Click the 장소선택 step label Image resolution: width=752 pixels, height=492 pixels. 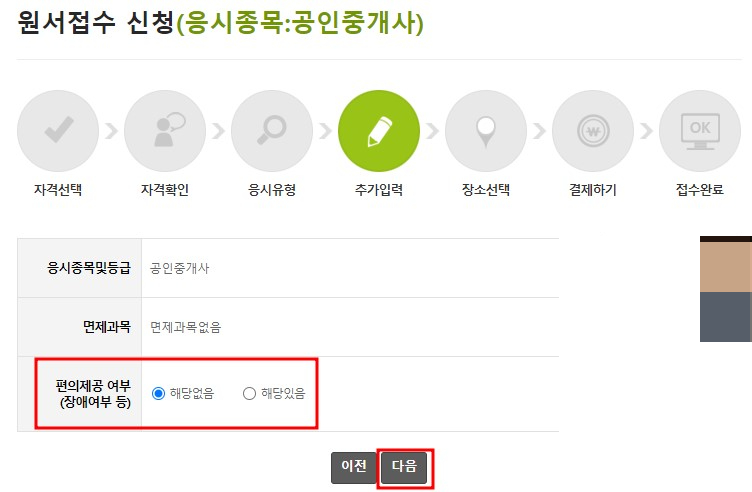[x=486, y=190]
